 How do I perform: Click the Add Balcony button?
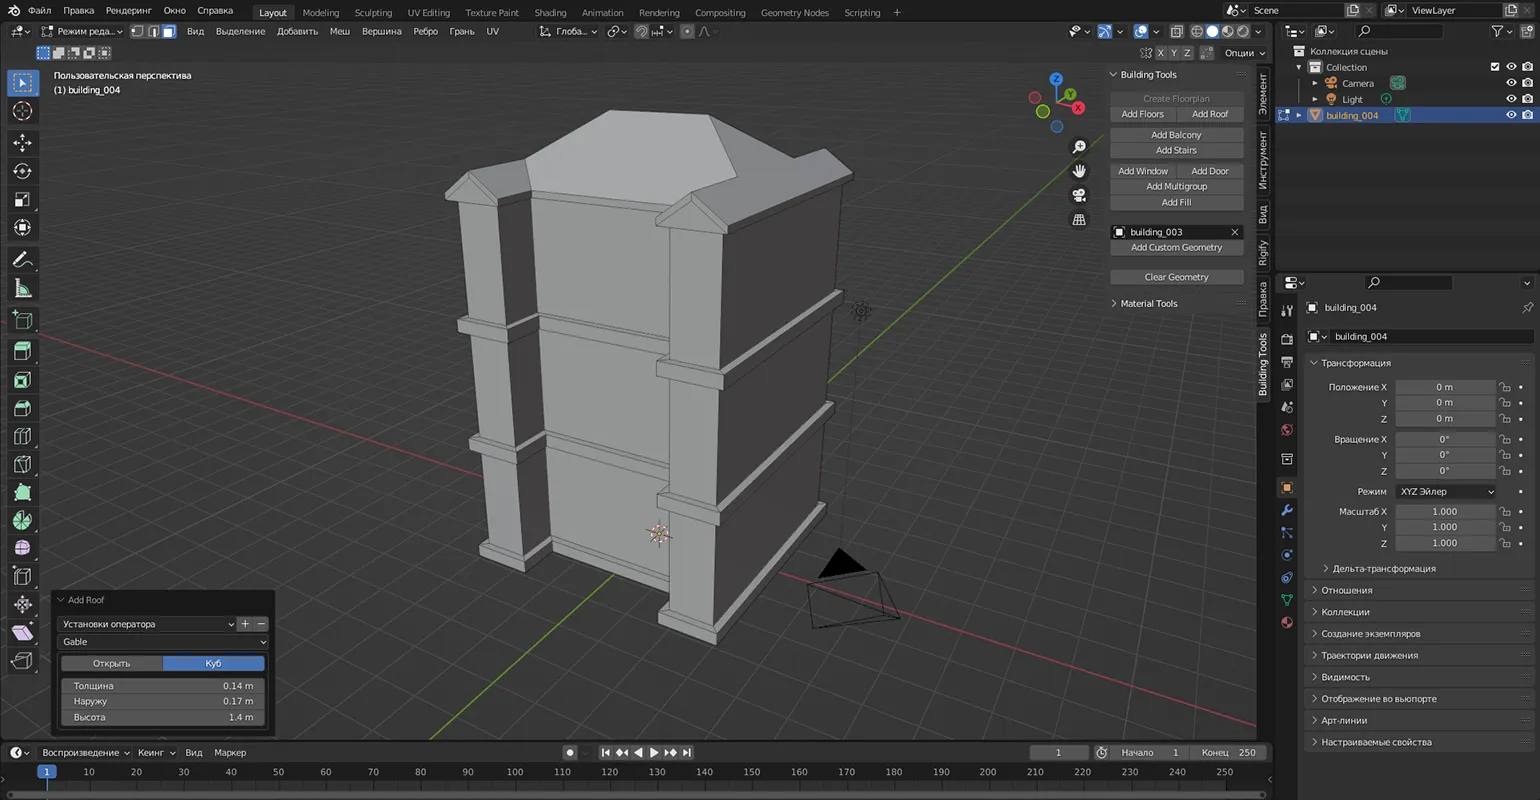tap(1176, 135)
